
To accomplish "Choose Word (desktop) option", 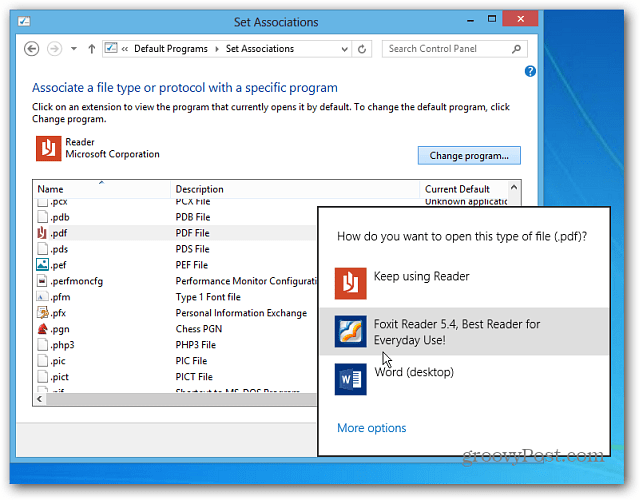I will coord(464,379).
